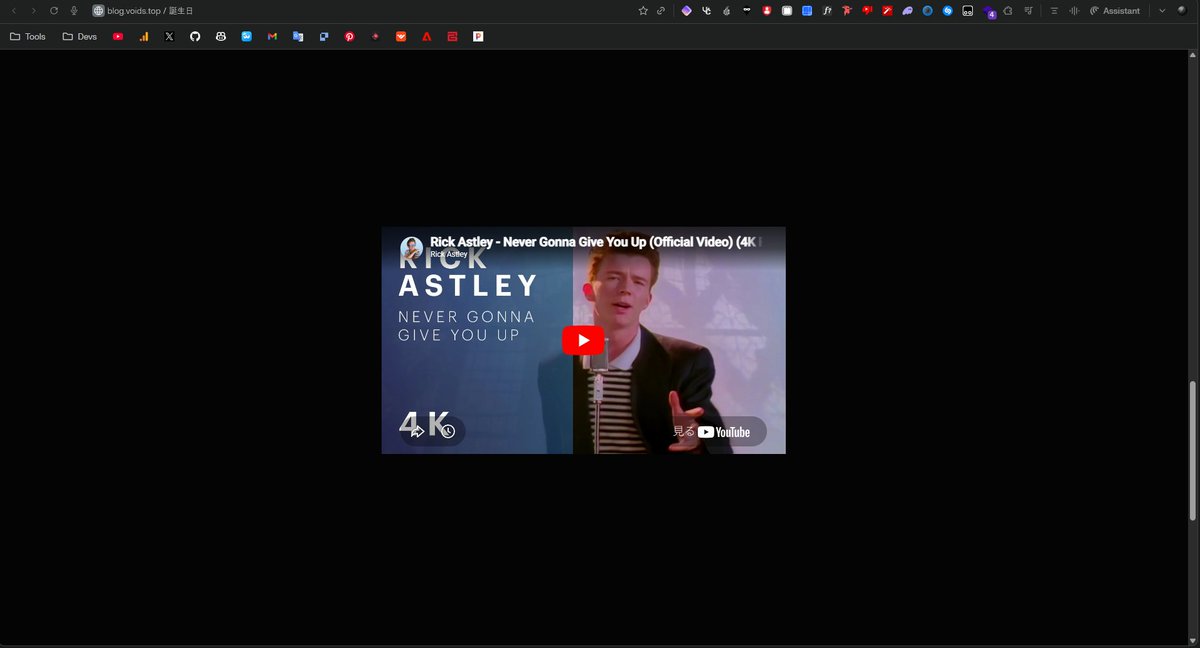The height and width of the screenshot is (648, 1200).
Task: Open the Pinterest bookmark
Action: [350, 36]
